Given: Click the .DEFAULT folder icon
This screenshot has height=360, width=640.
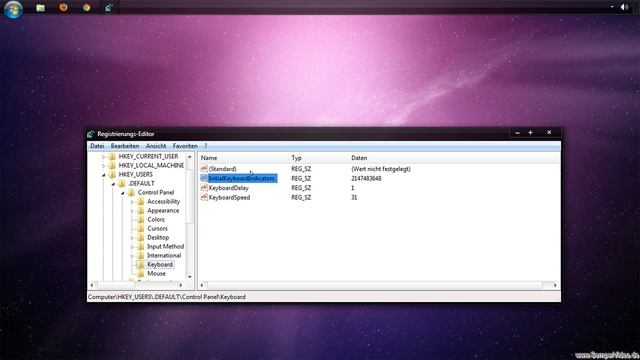Looking at the screenshot, I should click(122, 183).
